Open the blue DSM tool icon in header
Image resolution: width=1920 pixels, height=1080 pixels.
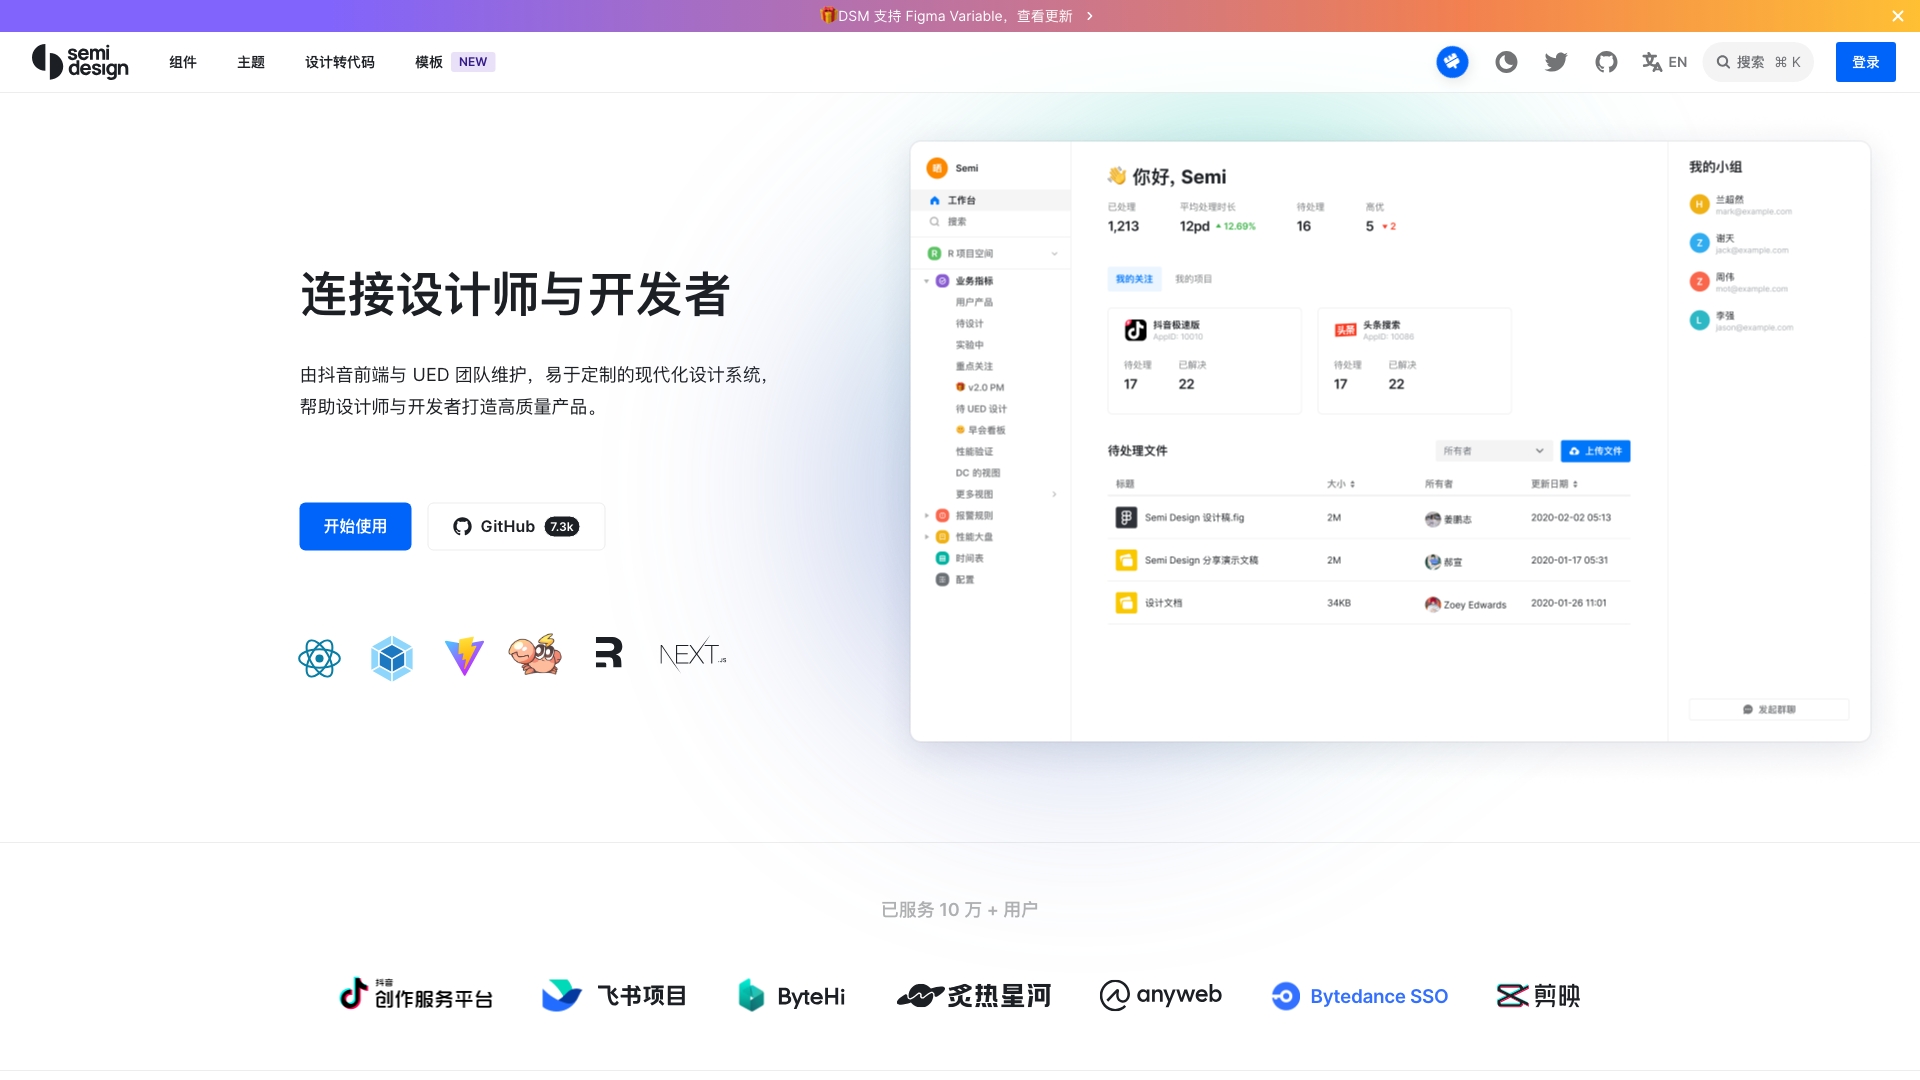pos(1453,61)
